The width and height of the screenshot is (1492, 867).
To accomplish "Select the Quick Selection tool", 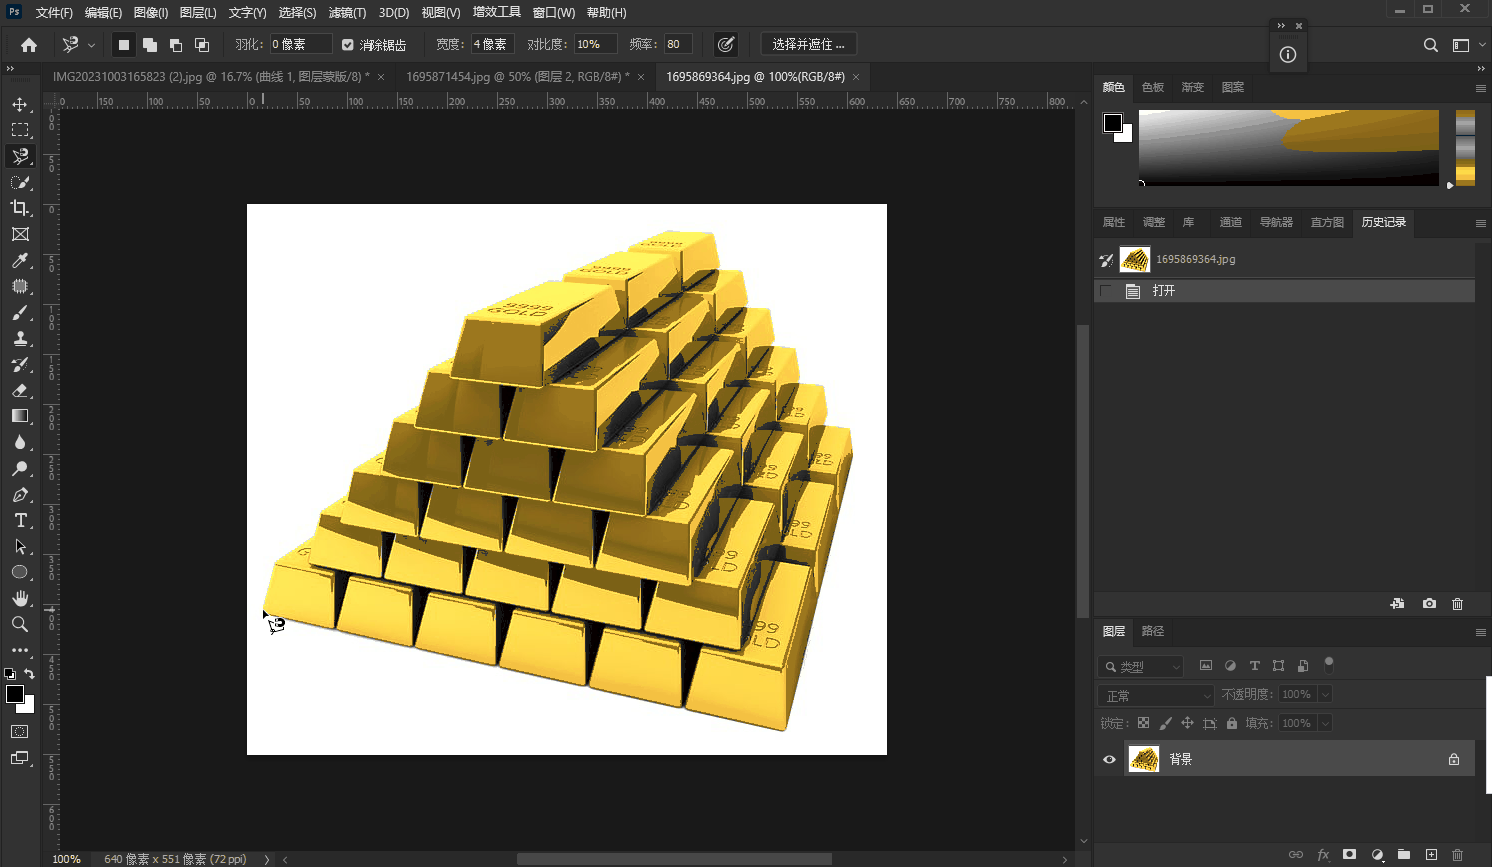I will pos(19,182).
